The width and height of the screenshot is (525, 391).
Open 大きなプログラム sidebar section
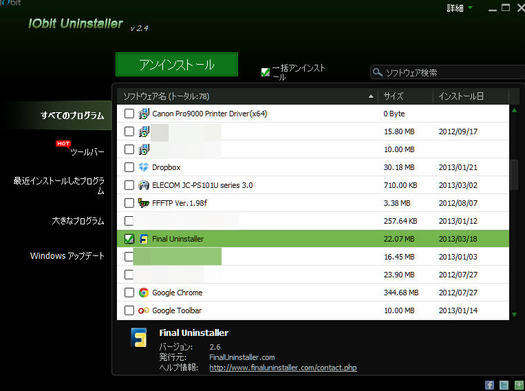pos(78,221)
